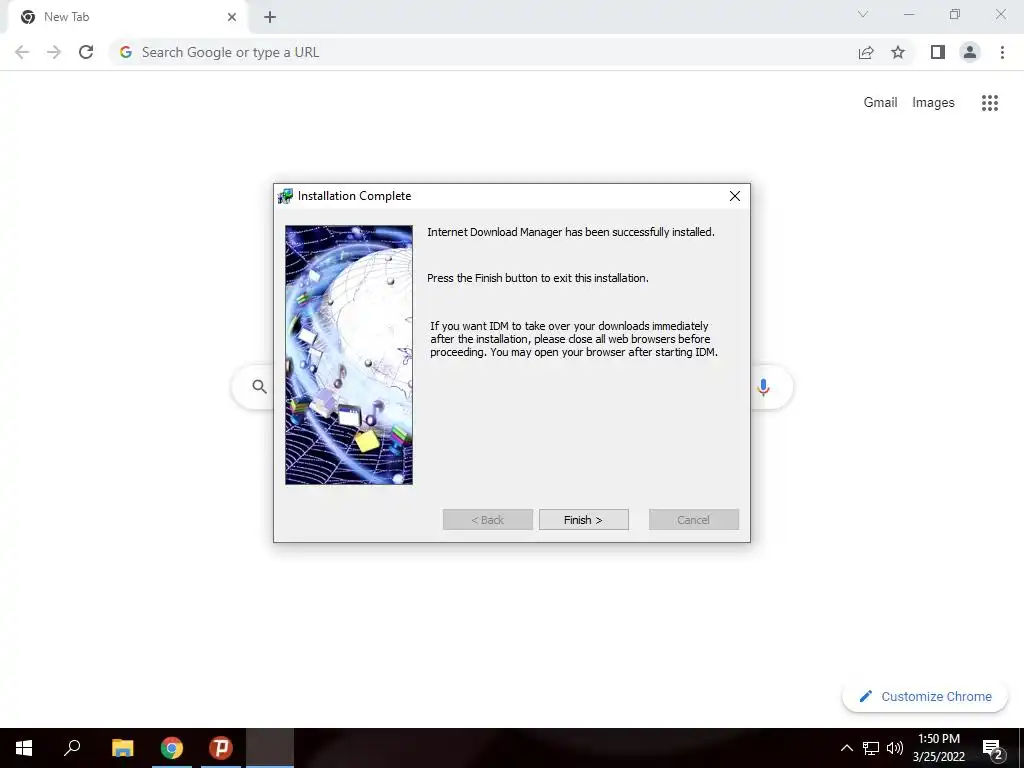Open Gmail link
The width and height of the screenshot is (1024, 768).
point(880,103)
